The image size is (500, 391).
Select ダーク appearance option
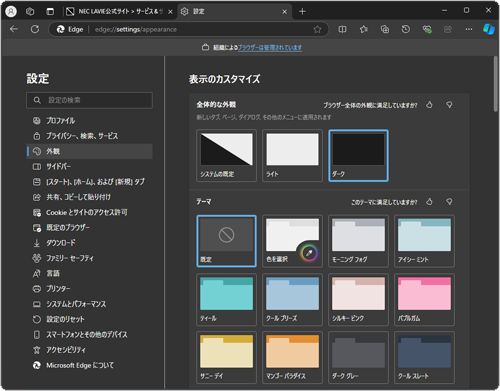click(358, 156)
